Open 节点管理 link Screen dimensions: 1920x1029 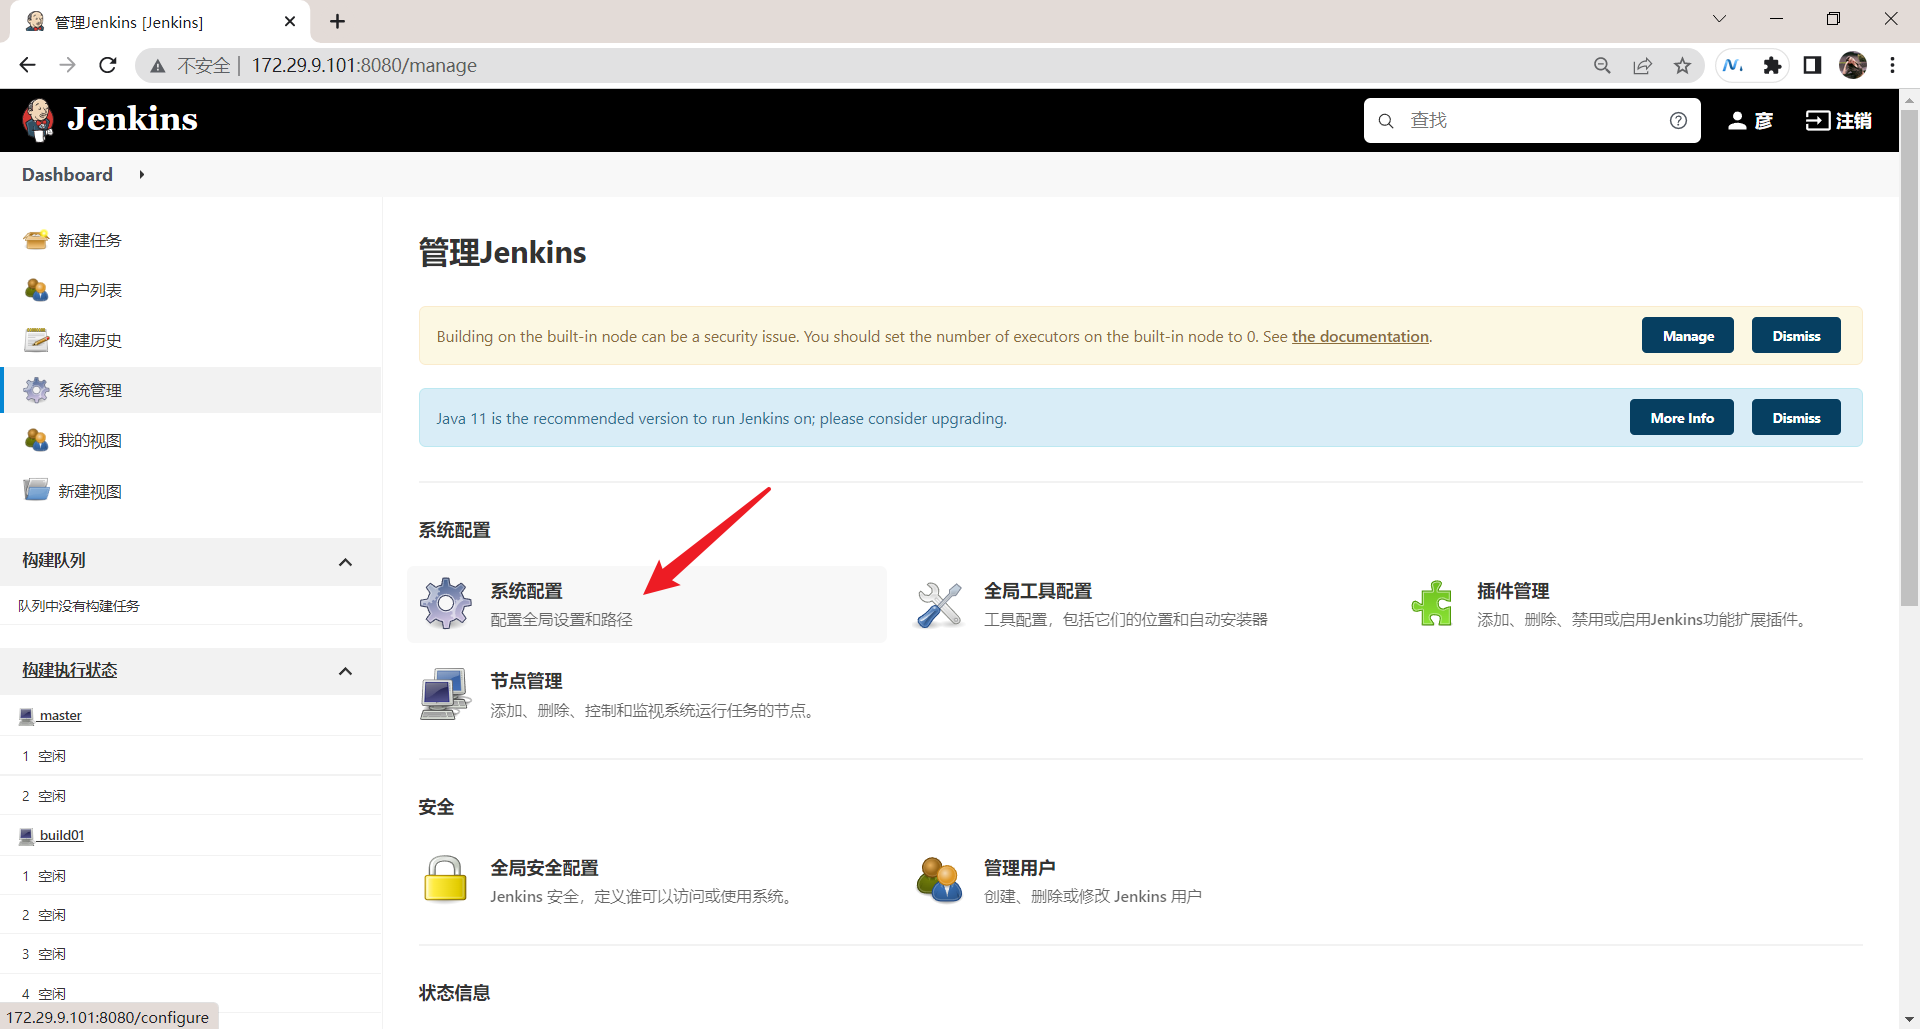point(526,681)
